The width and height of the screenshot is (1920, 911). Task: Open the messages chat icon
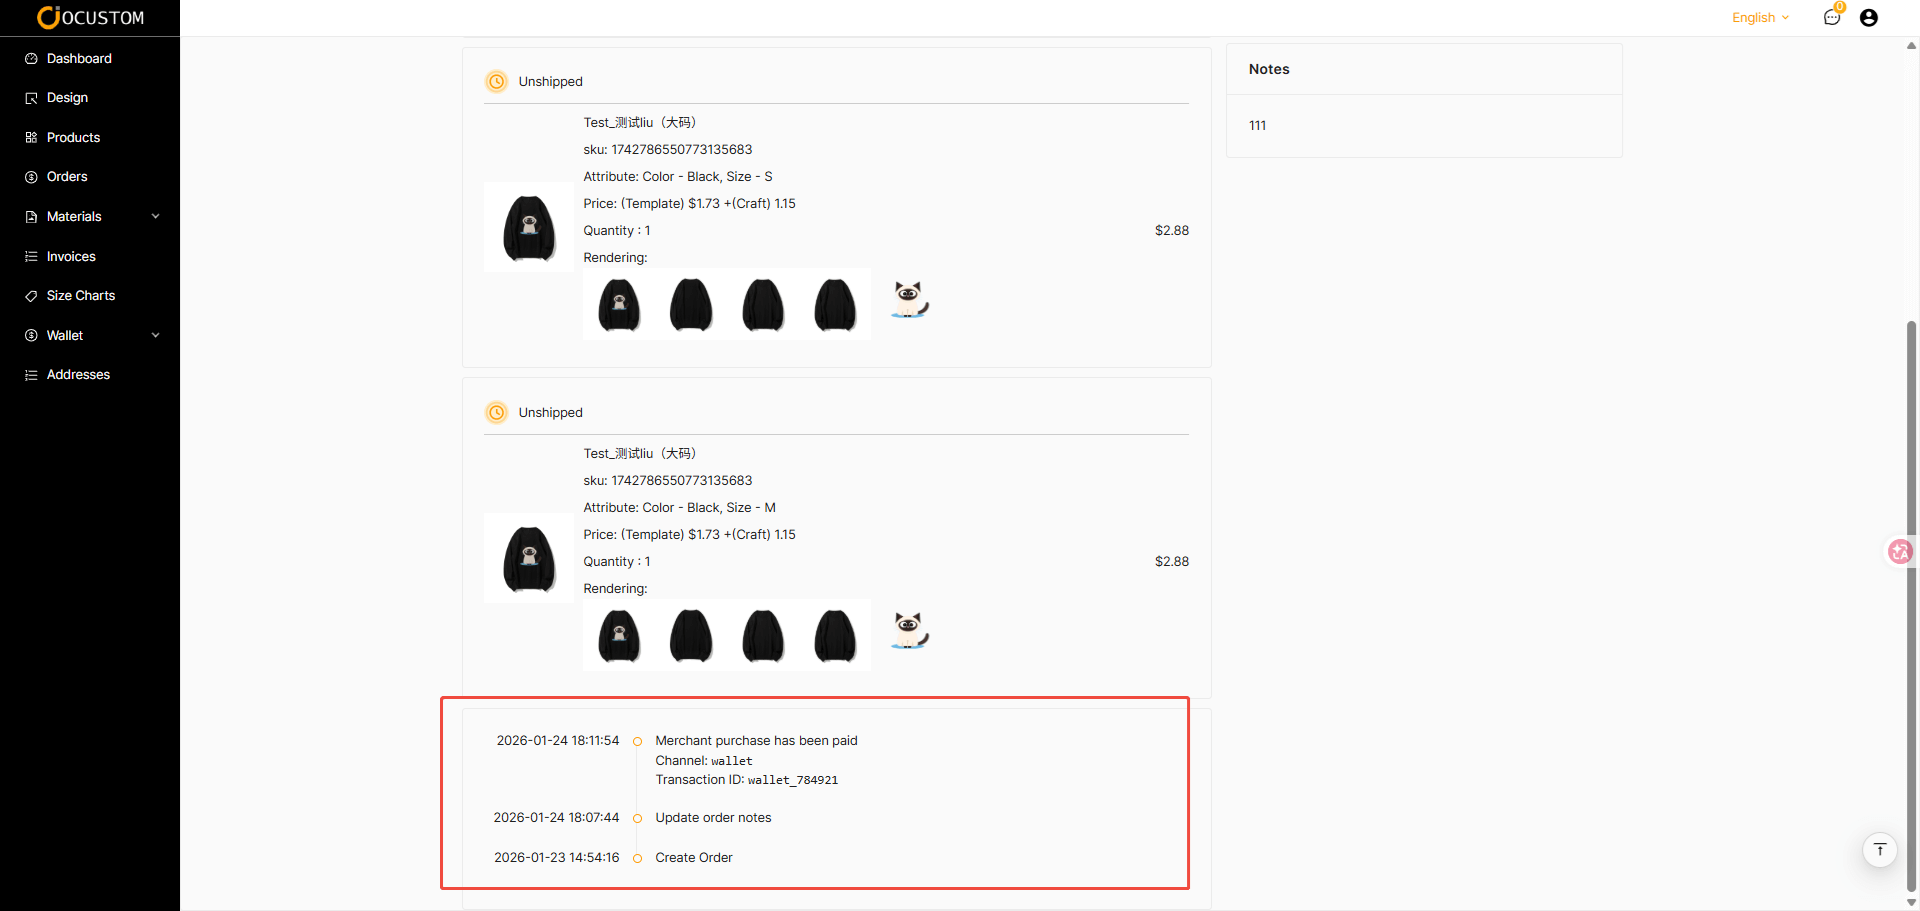click(x=1831, y=17)
